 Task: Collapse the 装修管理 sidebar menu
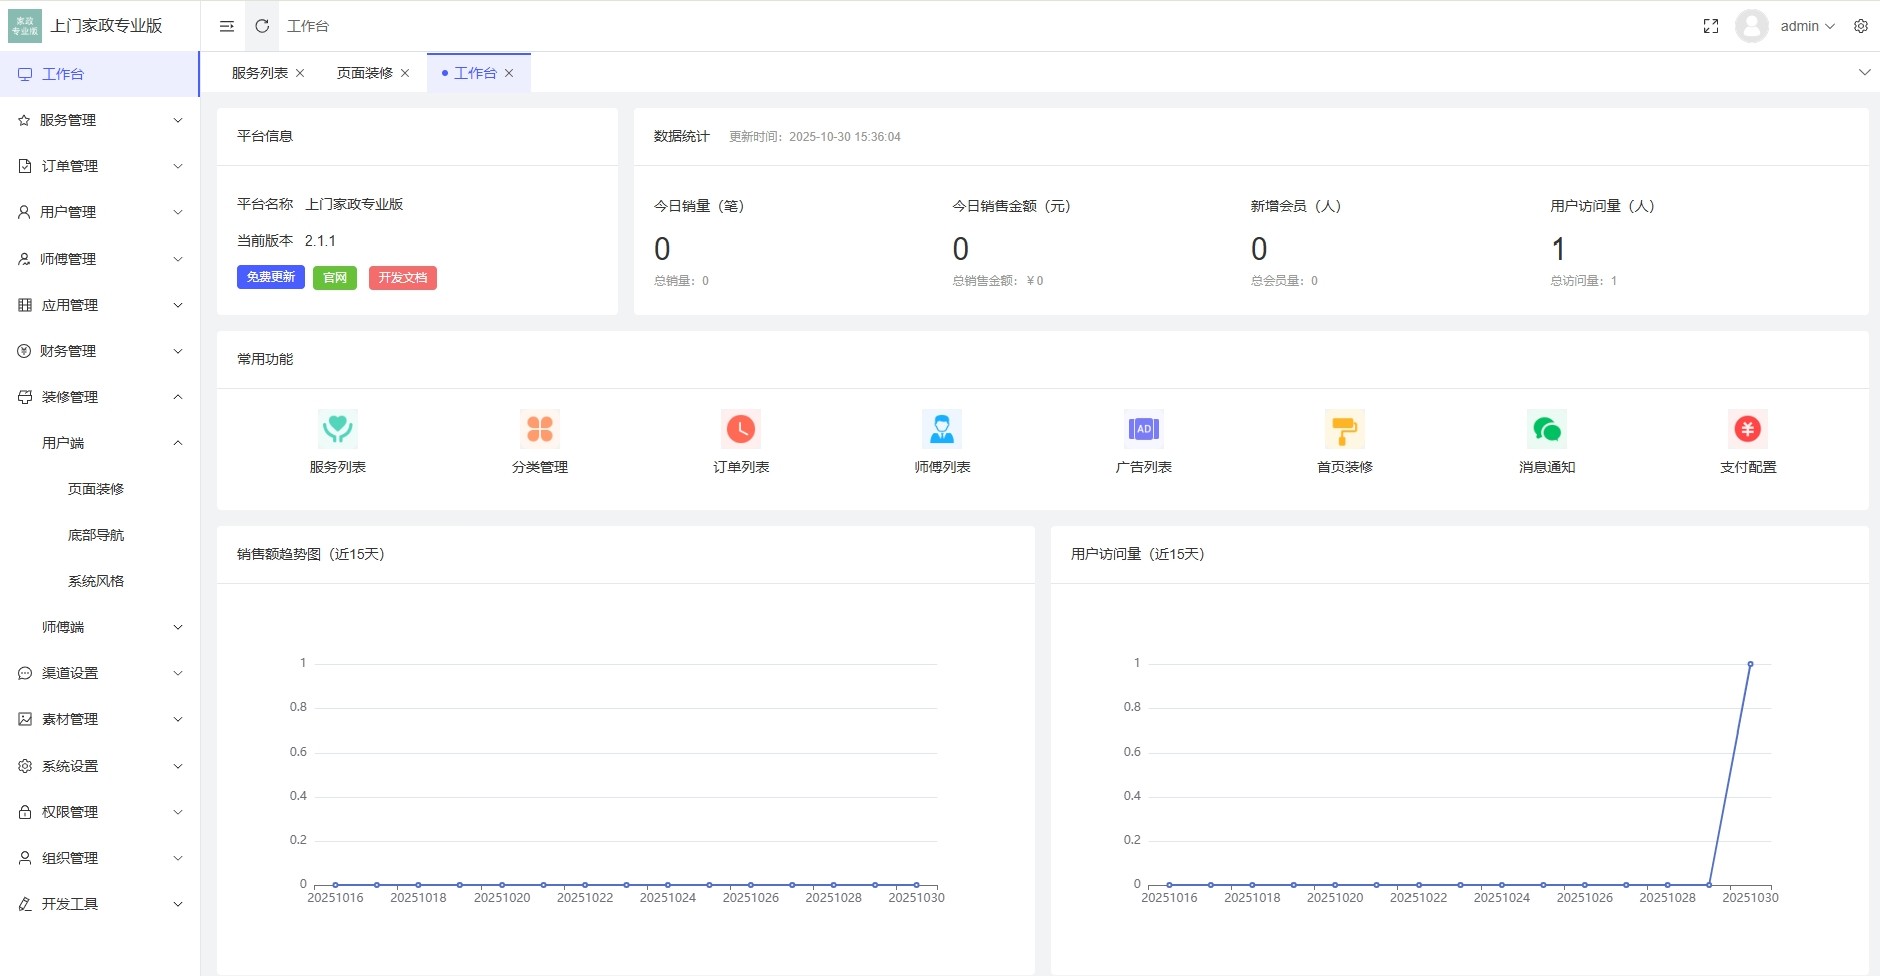click(100, 397)
